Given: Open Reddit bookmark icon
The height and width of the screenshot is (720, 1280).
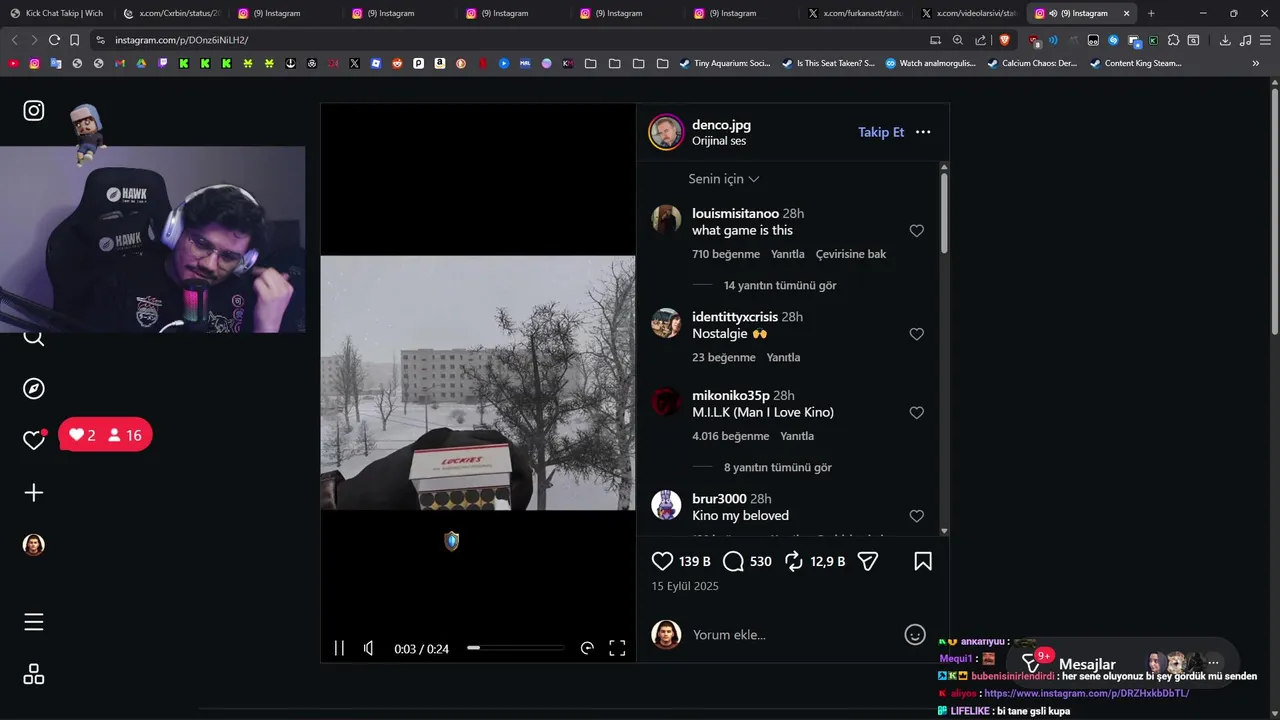Looking at the screenshot, I should click(397, 63).
